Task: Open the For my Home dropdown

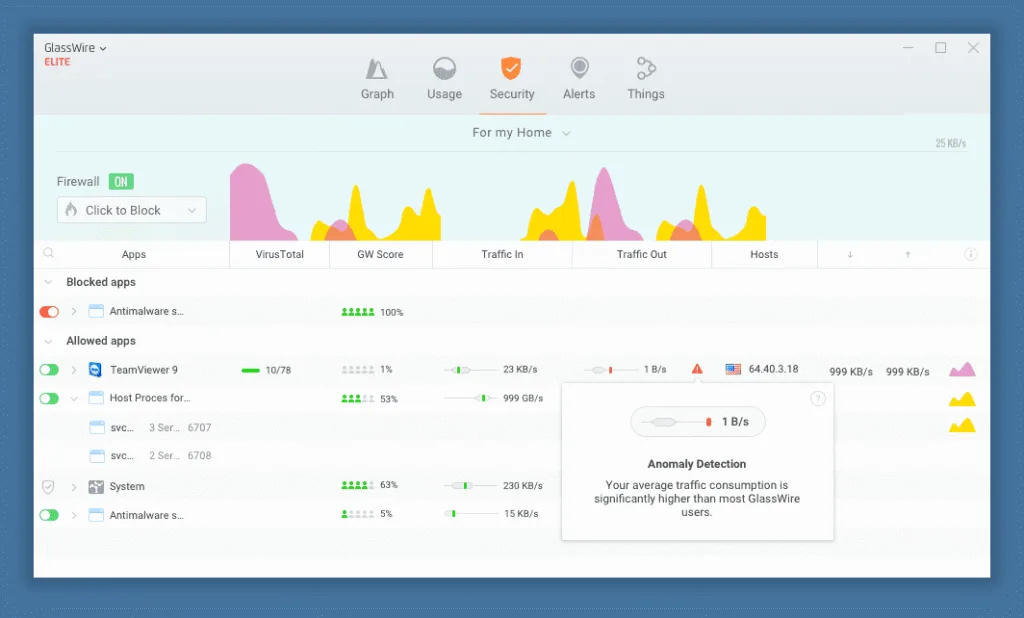Action: [x=521, y=133]
